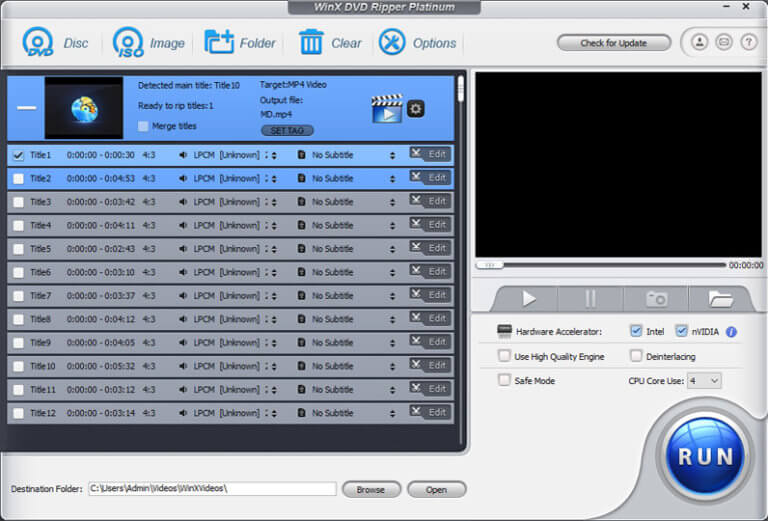Enable Use High Quality Engine

(x=504, y=356)
